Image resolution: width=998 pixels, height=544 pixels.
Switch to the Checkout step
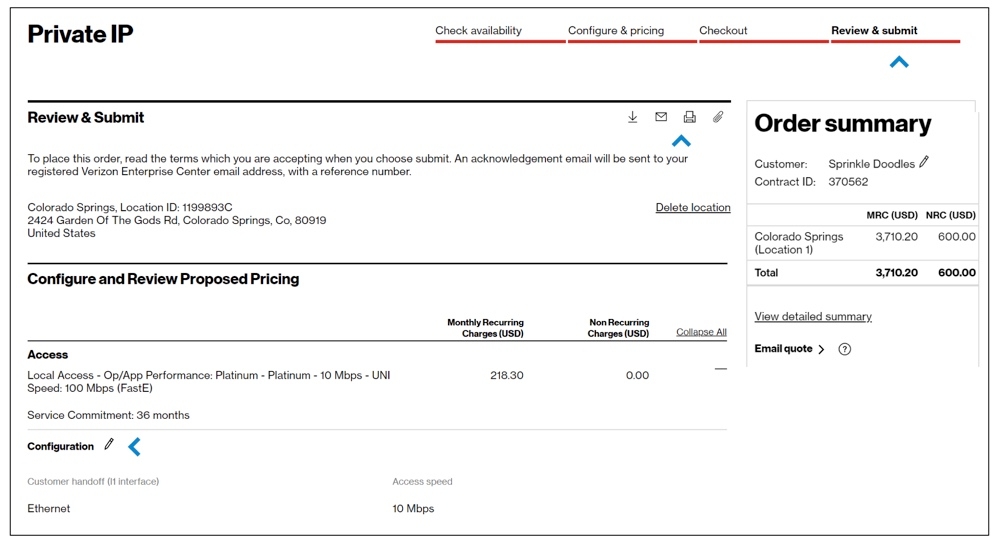coord(723,31)
